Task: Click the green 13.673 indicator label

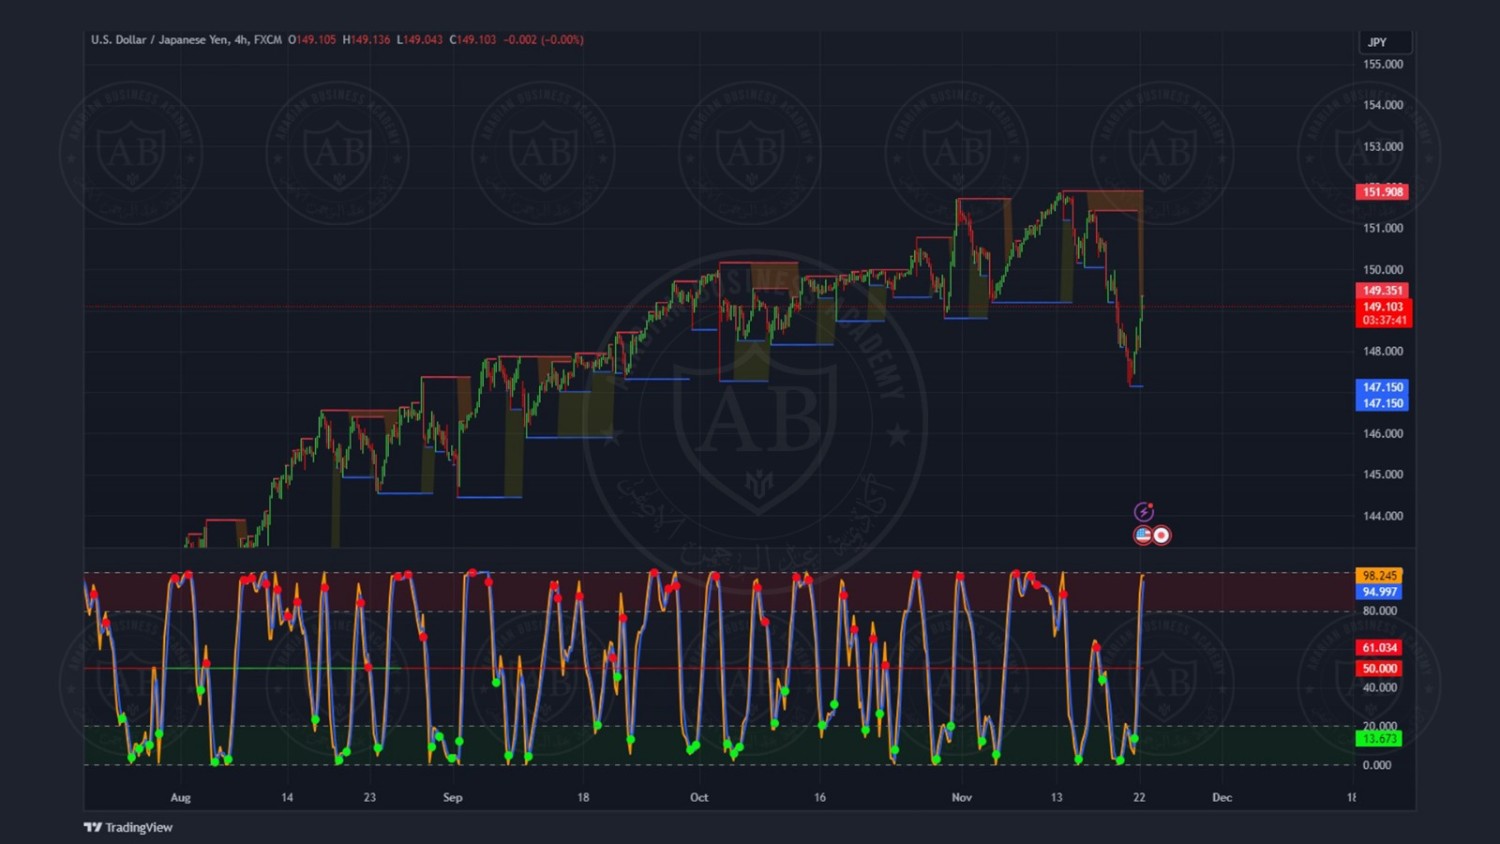Action: pos(1379,739)
